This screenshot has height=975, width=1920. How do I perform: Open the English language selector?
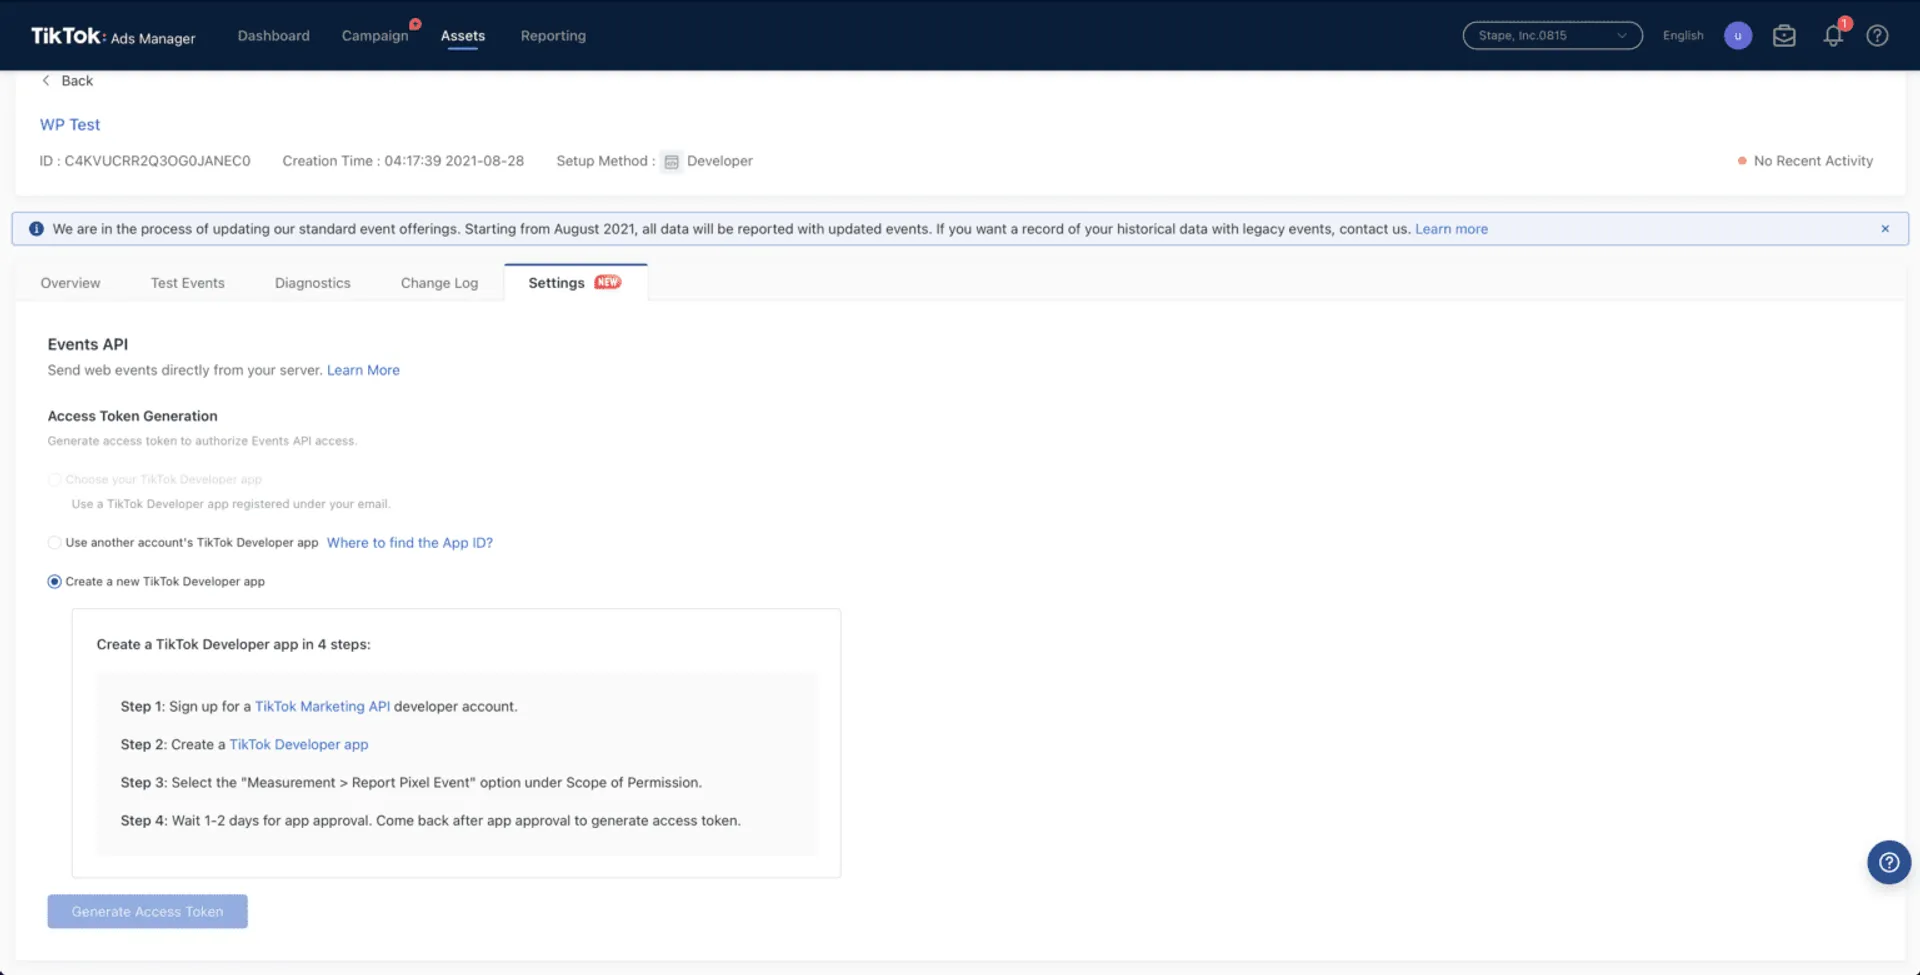click(1683, 36)
